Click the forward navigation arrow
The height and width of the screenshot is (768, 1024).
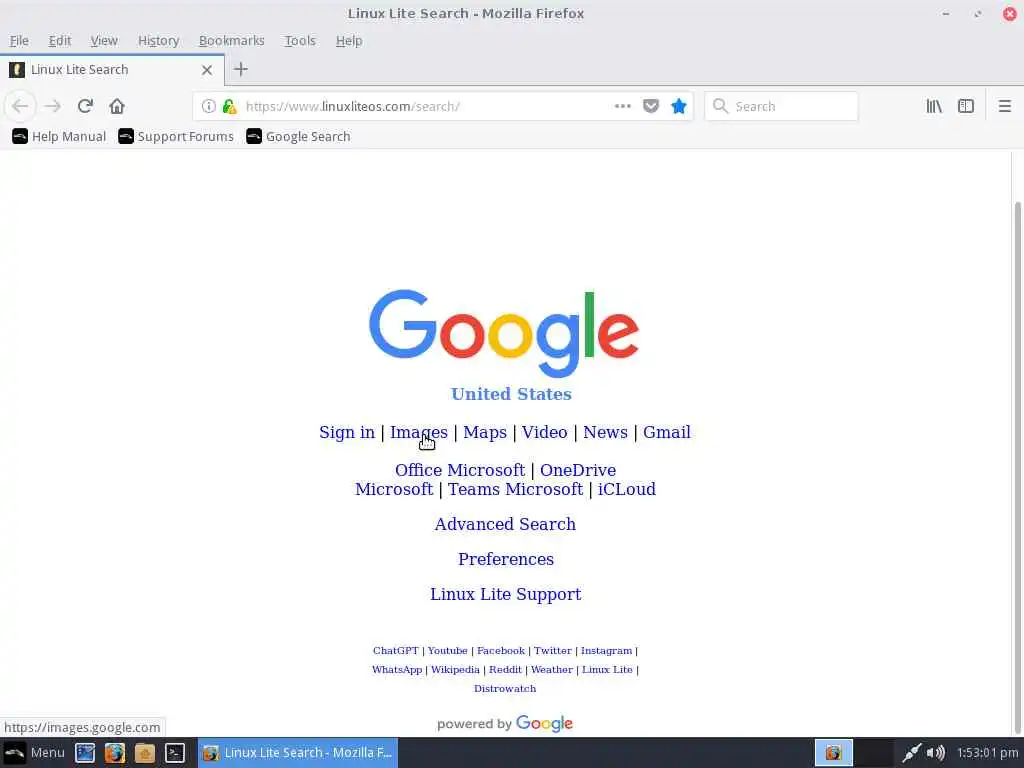coord(53,106)
